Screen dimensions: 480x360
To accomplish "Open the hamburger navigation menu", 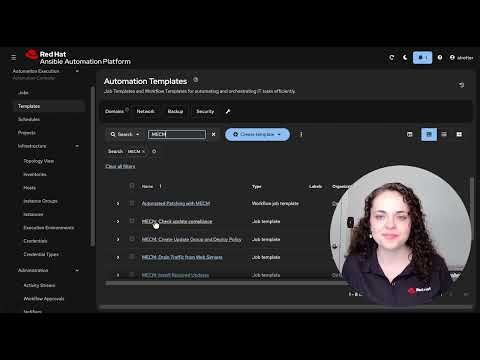I will [13, 58].
